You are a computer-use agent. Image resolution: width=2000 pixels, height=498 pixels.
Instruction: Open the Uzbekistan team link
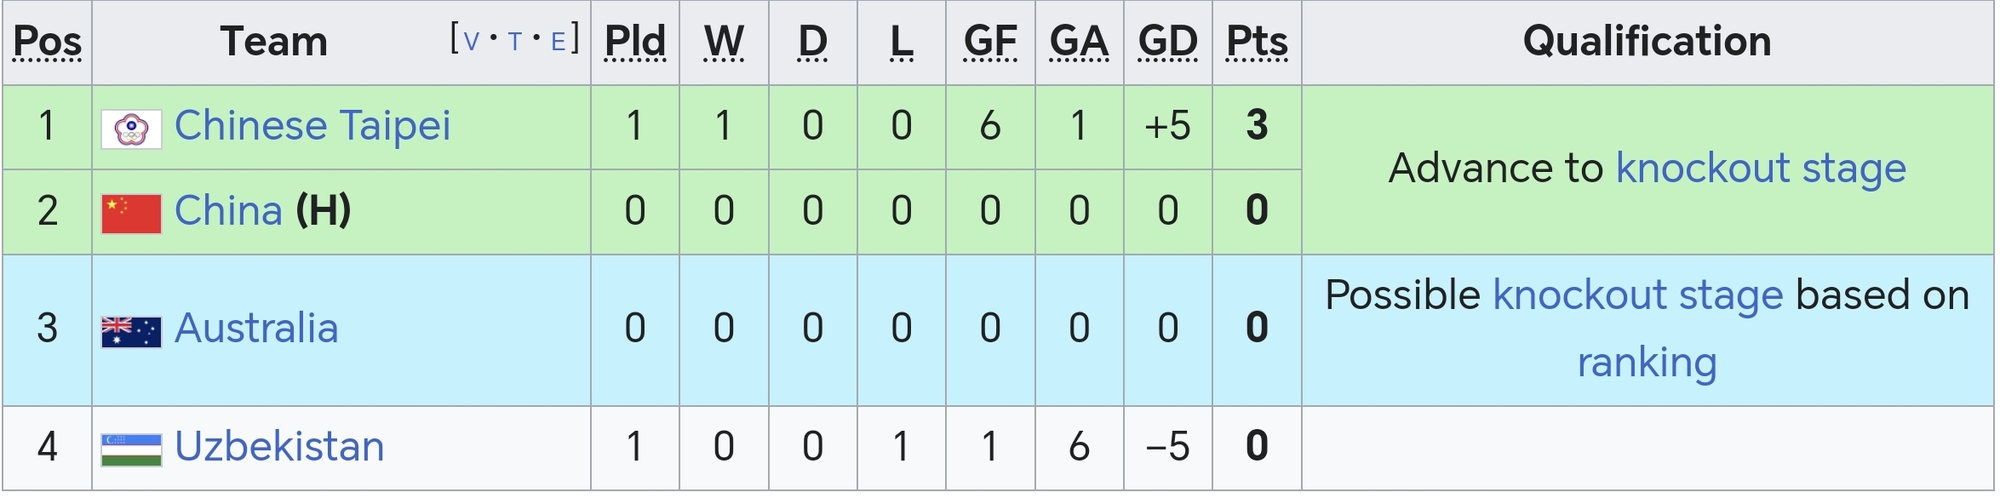[279, 447]
